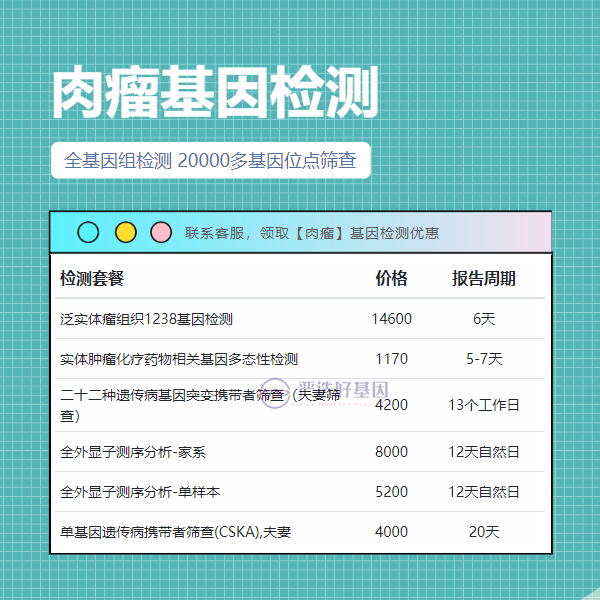Select 单基因遗传病携带者筛查(CSKA),夫妻 package
This screenshot has height=600, width=600.
point(175,532)
